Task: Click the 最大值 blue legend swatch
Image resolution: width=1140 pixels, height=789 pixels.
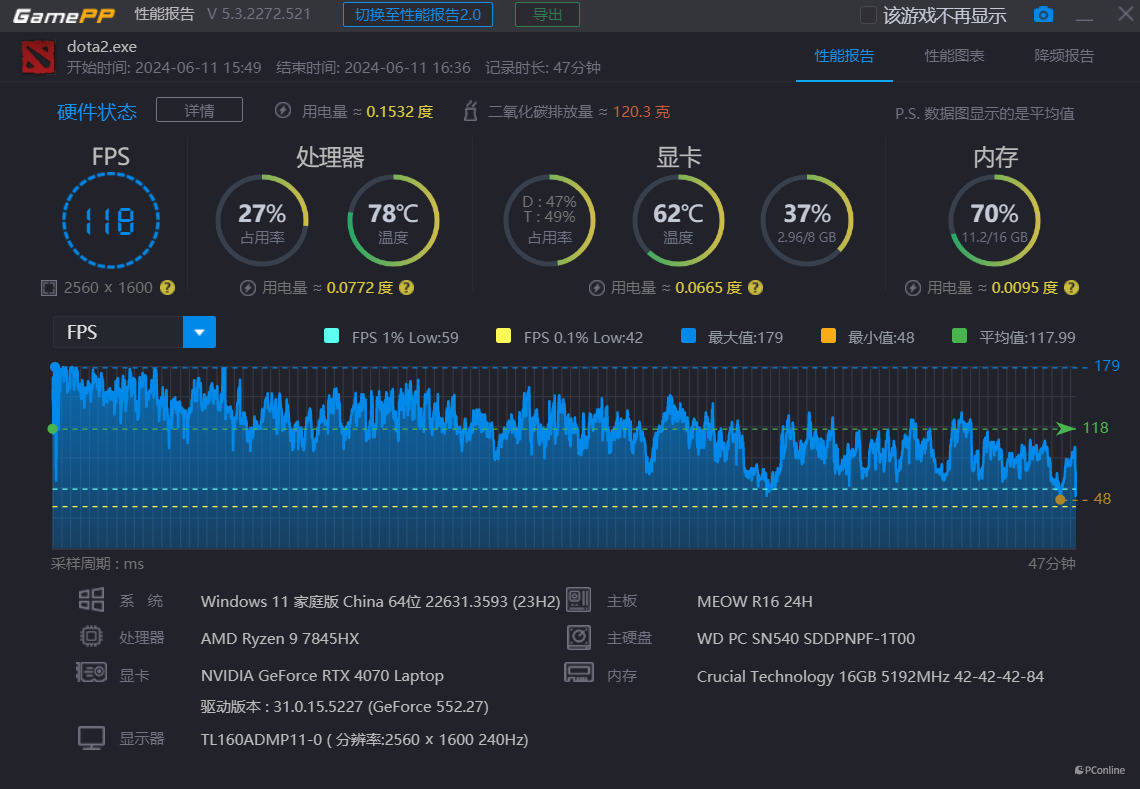Action: click(x=689, y=336)
